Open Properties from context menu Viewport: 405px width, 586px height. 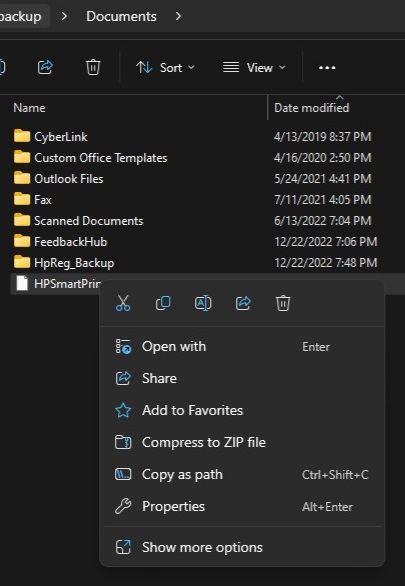click(242, 506)
